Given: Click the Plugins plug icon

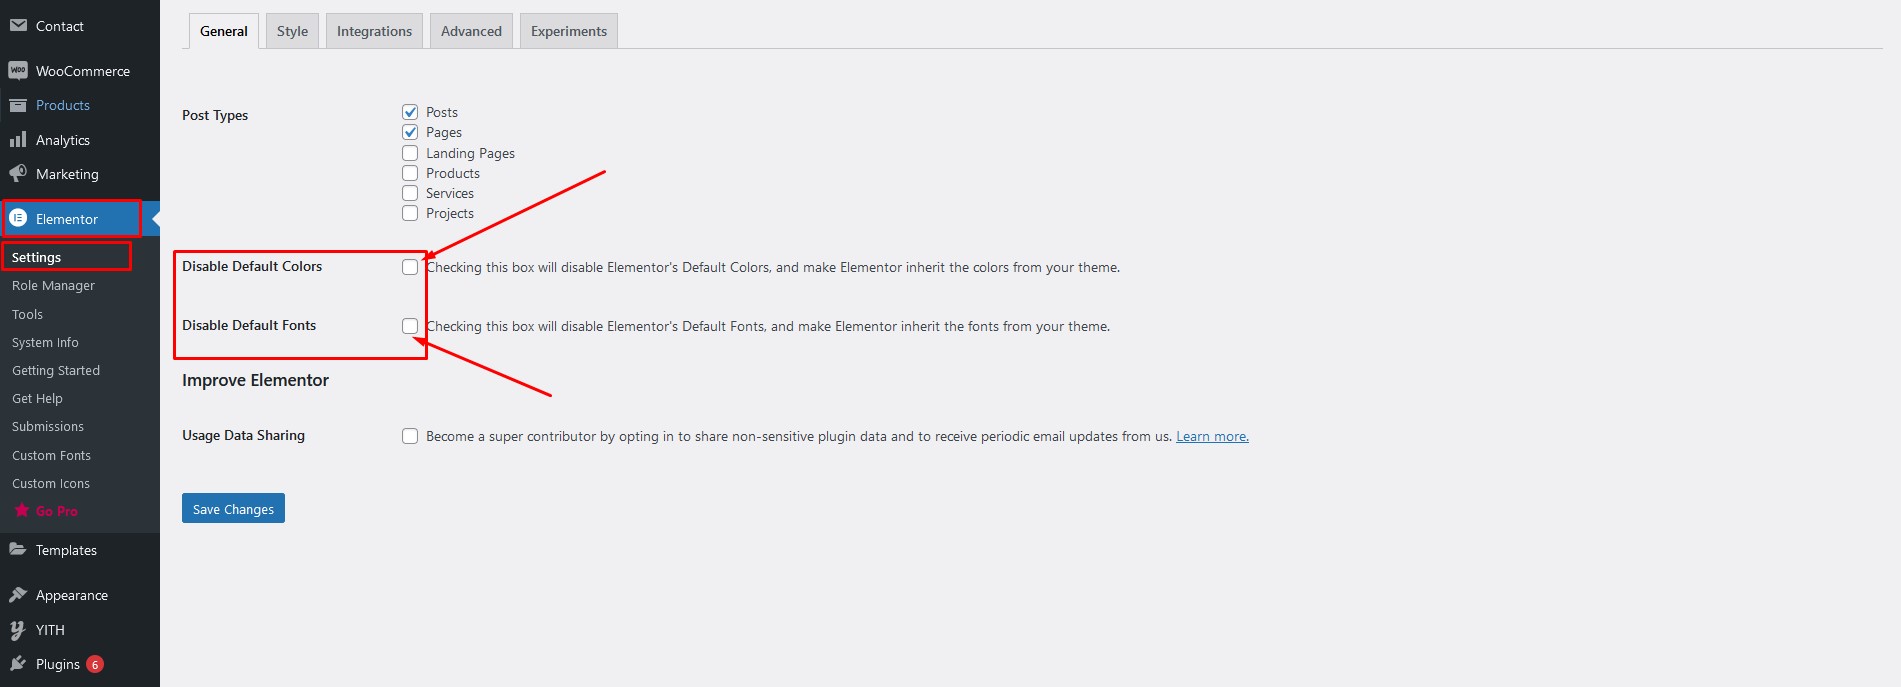Looking at the screenshot, I should click(x=18, y=664).
